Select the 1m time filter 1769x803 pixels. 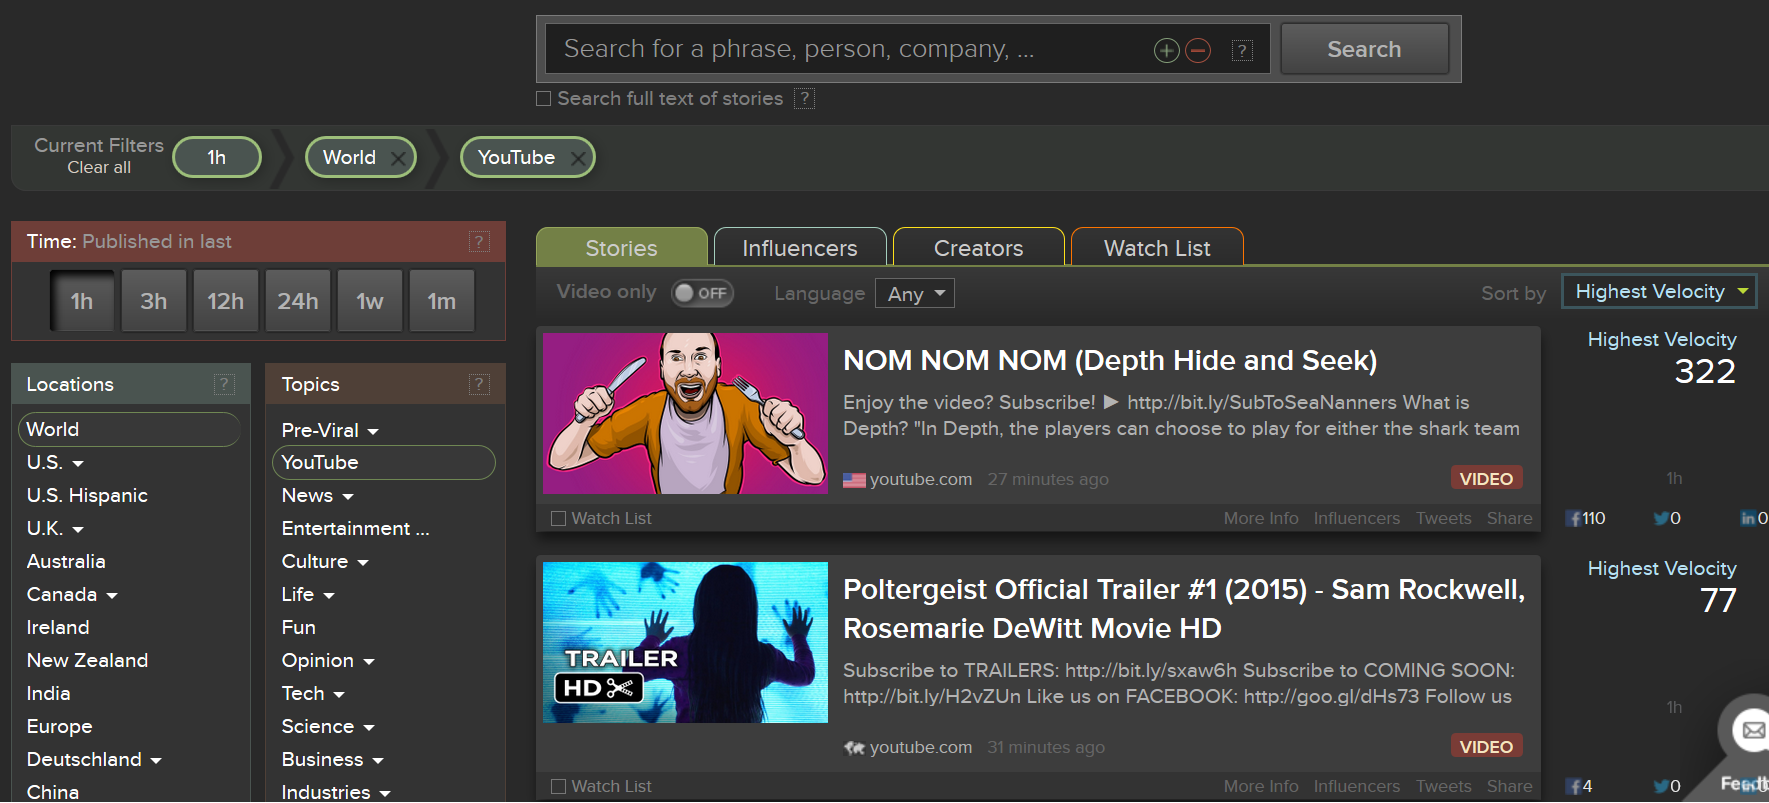442,301
